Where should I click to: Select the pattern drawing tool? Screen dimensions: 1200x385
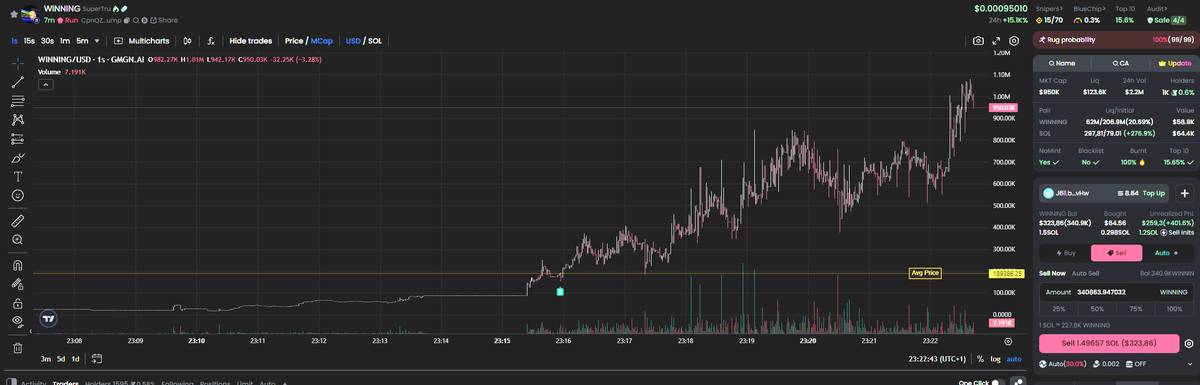point(17,119)
